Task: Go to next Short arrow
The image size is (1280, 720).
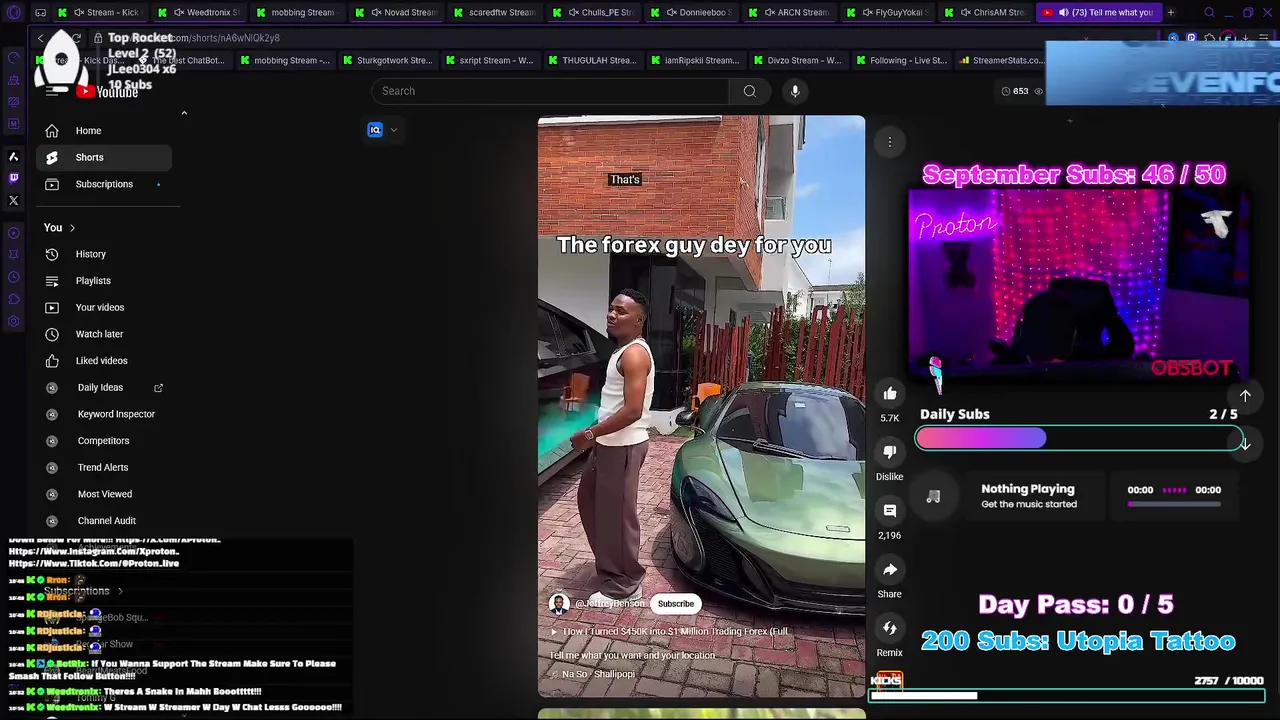Action: pyautogui.click(x=1245, y=443)
